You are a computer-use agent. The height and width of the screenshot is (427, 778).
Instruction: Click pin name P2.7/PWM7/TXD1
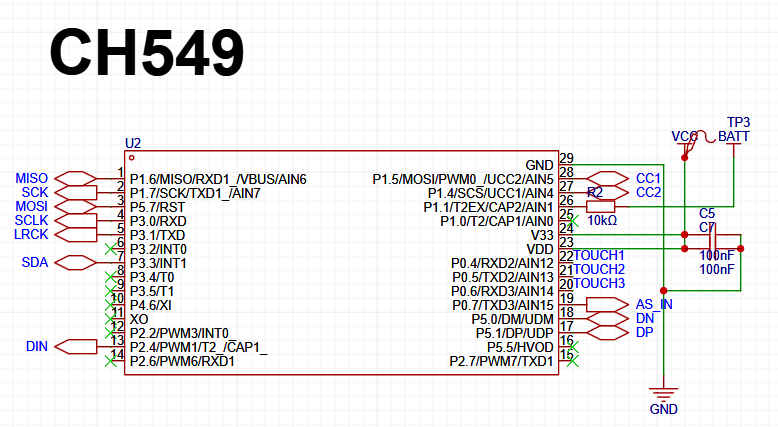pyautogui.click(x=502, y=361)
